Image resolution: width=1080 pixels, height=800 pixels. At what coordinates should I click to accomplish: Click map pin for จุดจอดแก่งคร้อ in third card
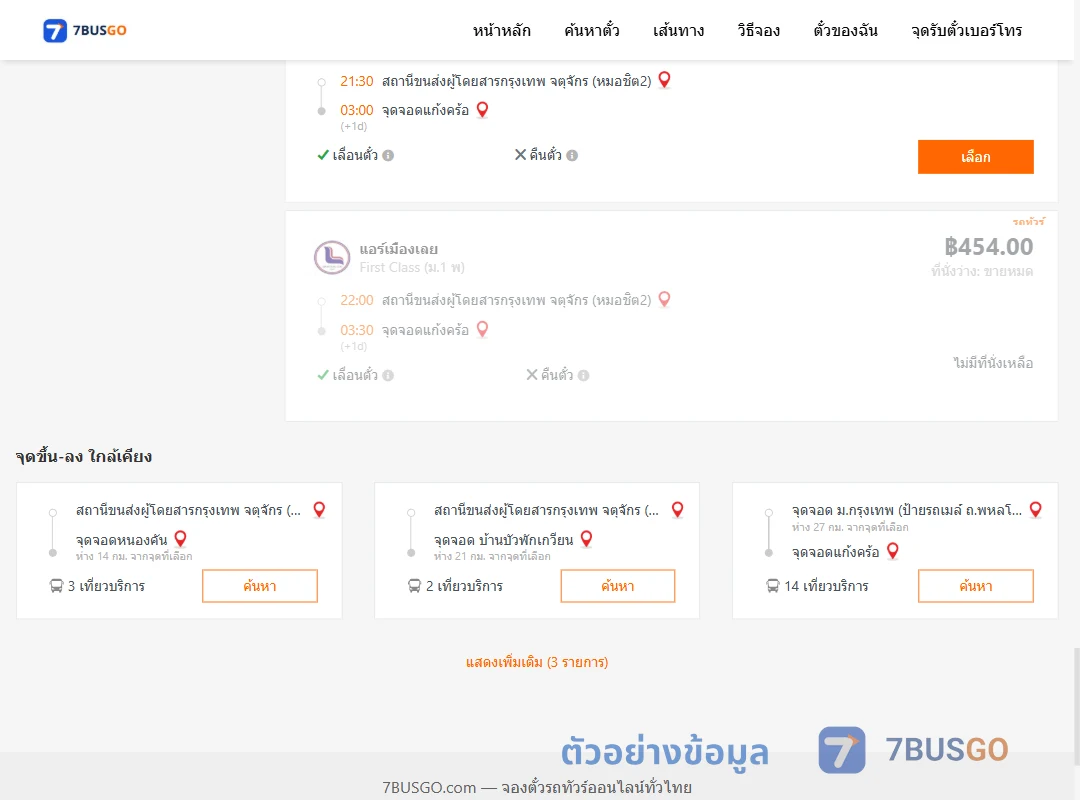pos(893,551)
